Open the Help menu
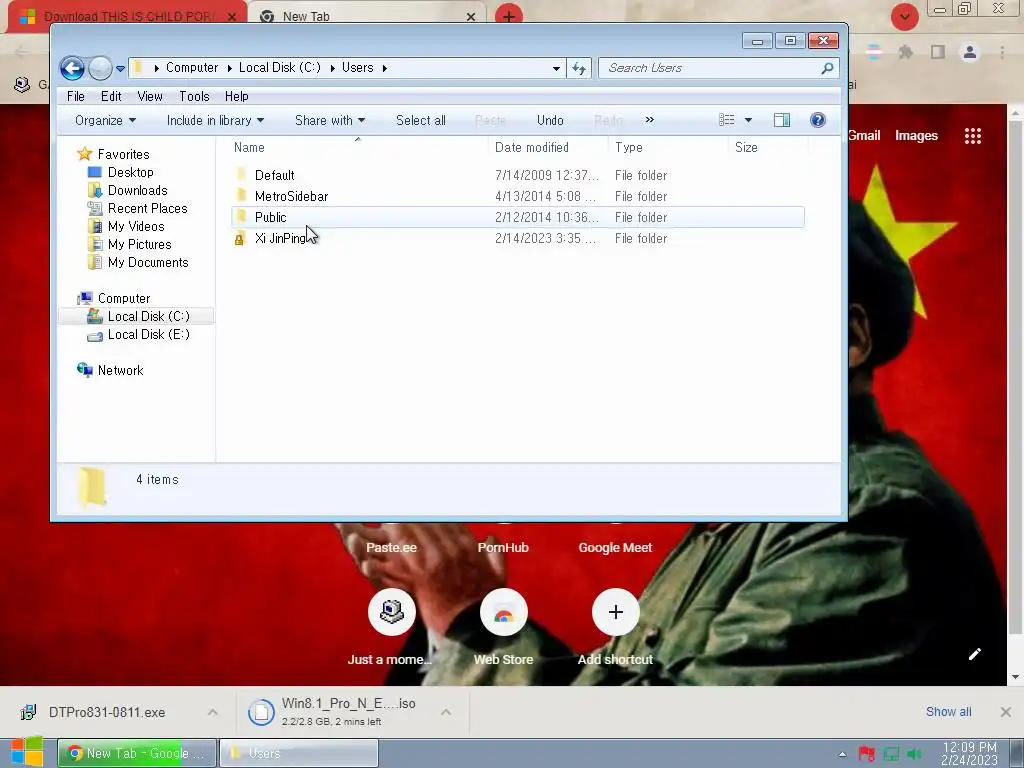 click(x=236, y=96)
